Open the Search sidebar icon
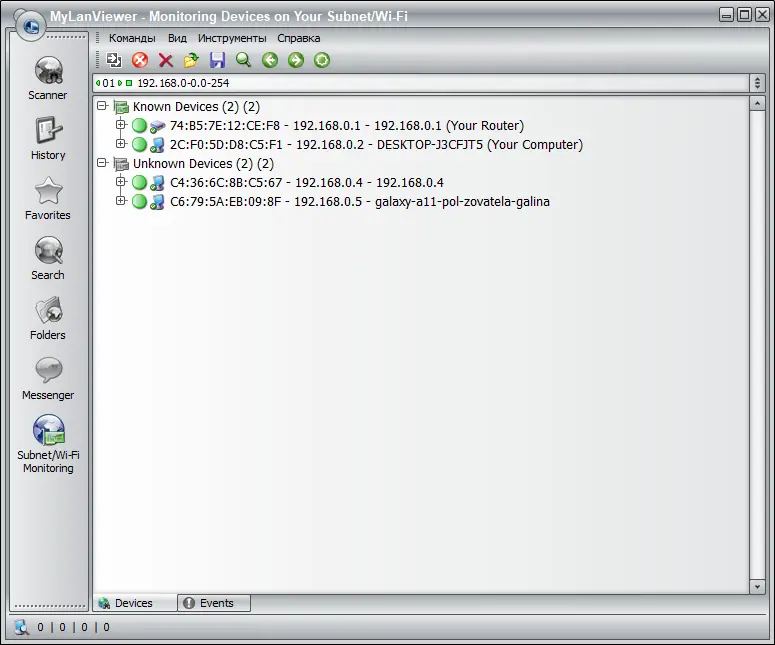Image resolution: width=775 pixels, height=645 pixels. (48, 250)
